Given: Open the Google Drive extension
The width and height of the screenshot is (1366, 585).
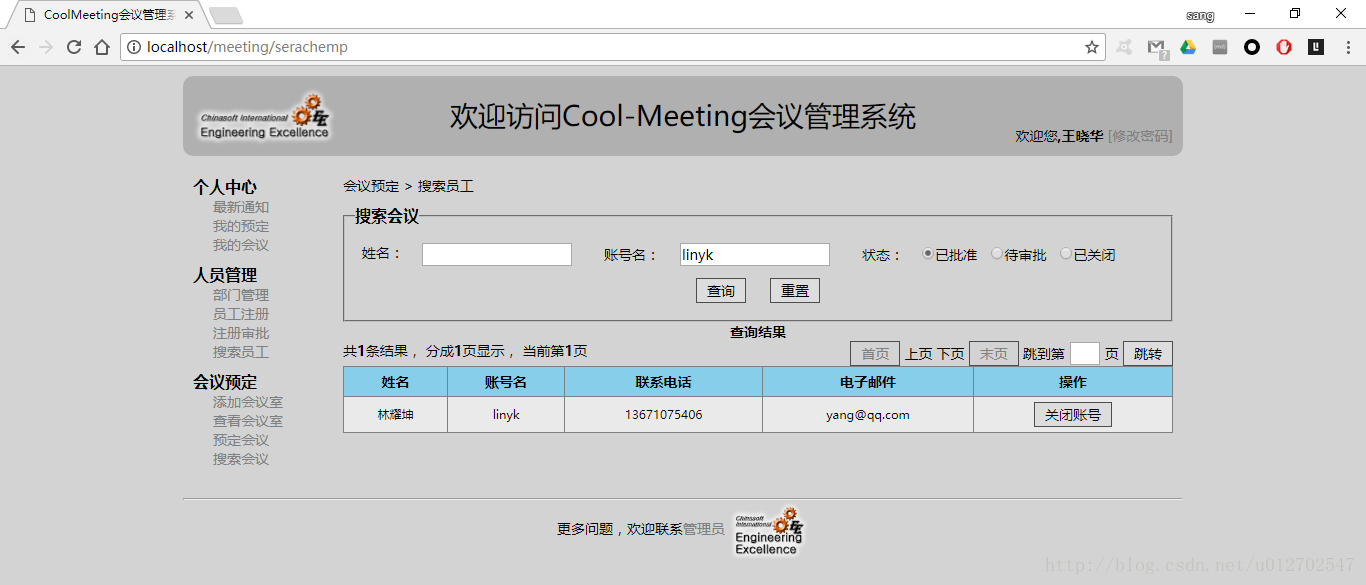Looking at the screenshot, I should click(1188, 47).
